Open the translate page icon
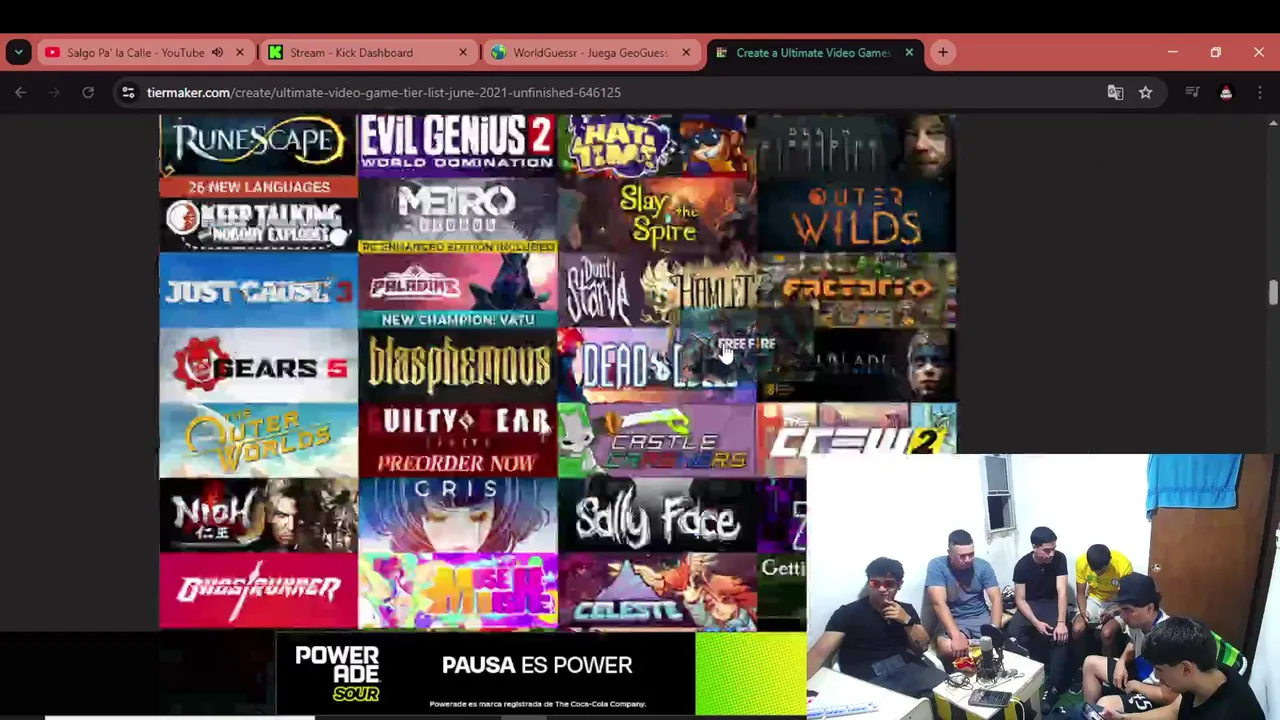The width and height of the screenshot is (1280, 720). point(1115,92)
